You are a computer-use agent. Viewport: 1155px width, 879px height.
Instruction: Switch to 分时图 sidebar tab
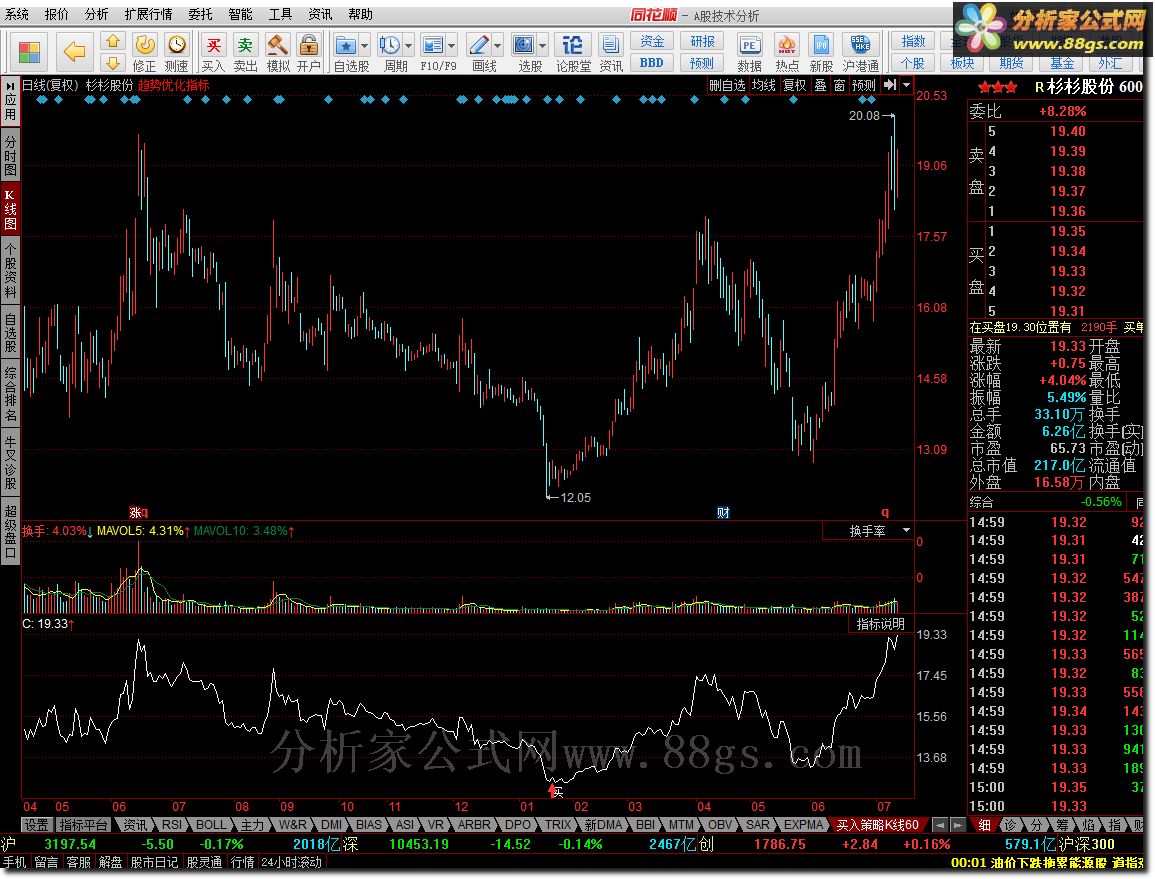coord(10,154)
